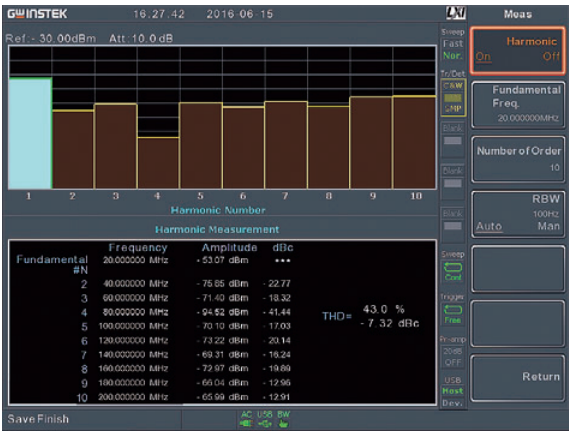573x435 pixels.
Task: Click the -12.91 dBc value
Action: tap(277, 397)
